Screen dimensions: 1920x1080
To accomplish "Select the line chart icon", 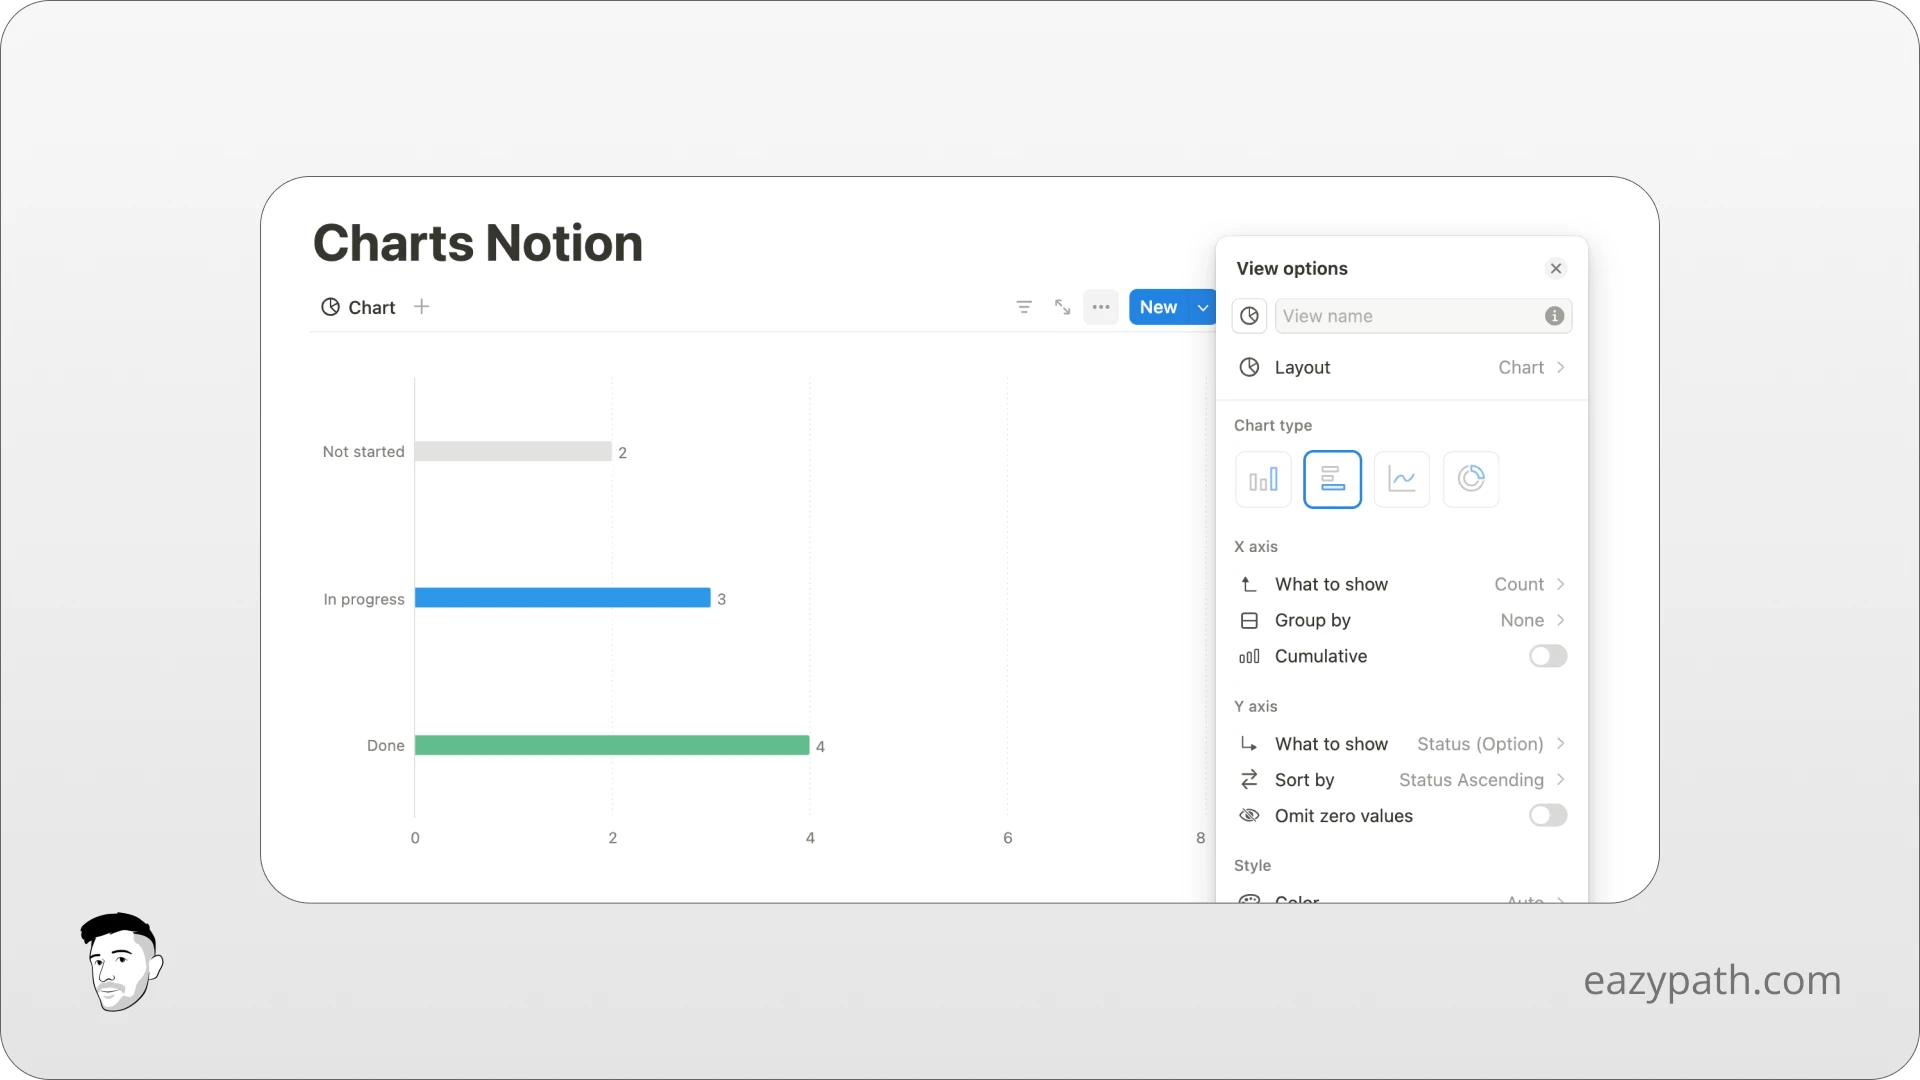I will tap(1402, 477).
